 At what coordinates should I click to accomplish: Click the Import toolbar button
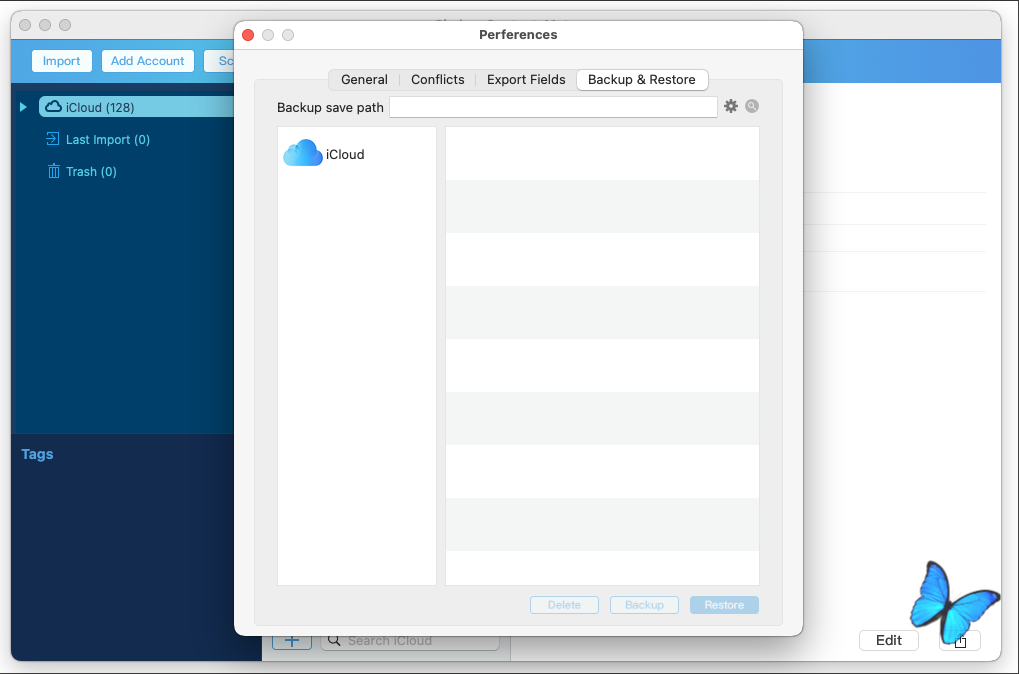[x=61, y=61]
